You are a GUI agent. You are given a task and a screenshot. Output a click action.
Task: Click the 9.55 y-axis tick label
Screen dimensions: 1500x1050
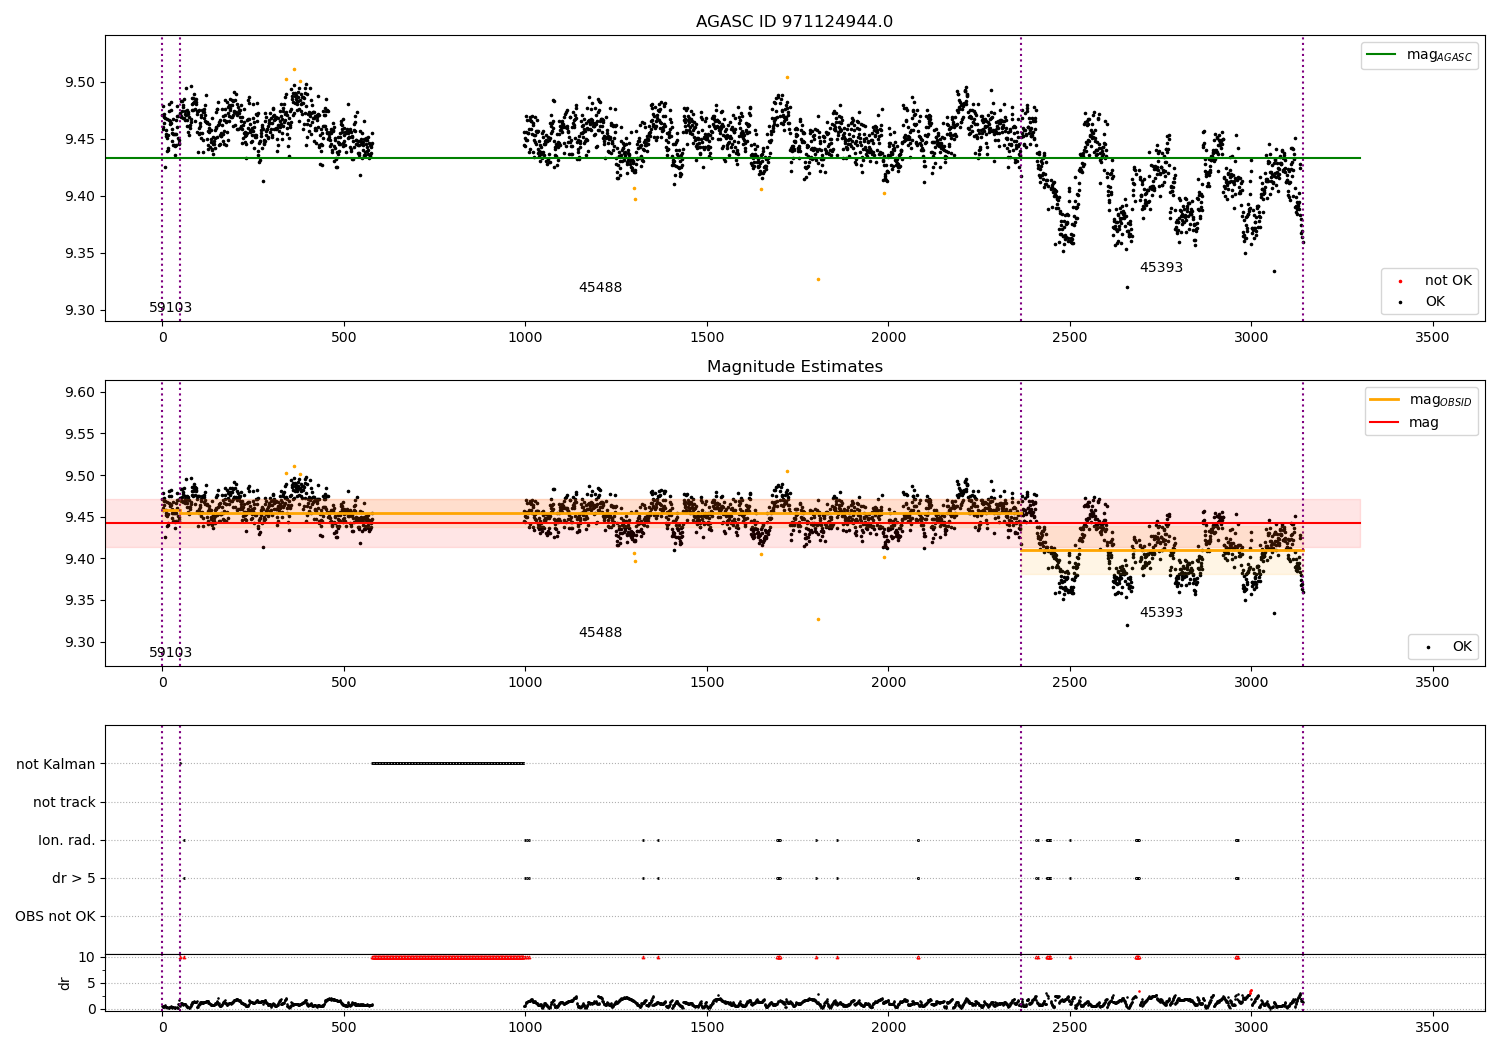point(80,434)
